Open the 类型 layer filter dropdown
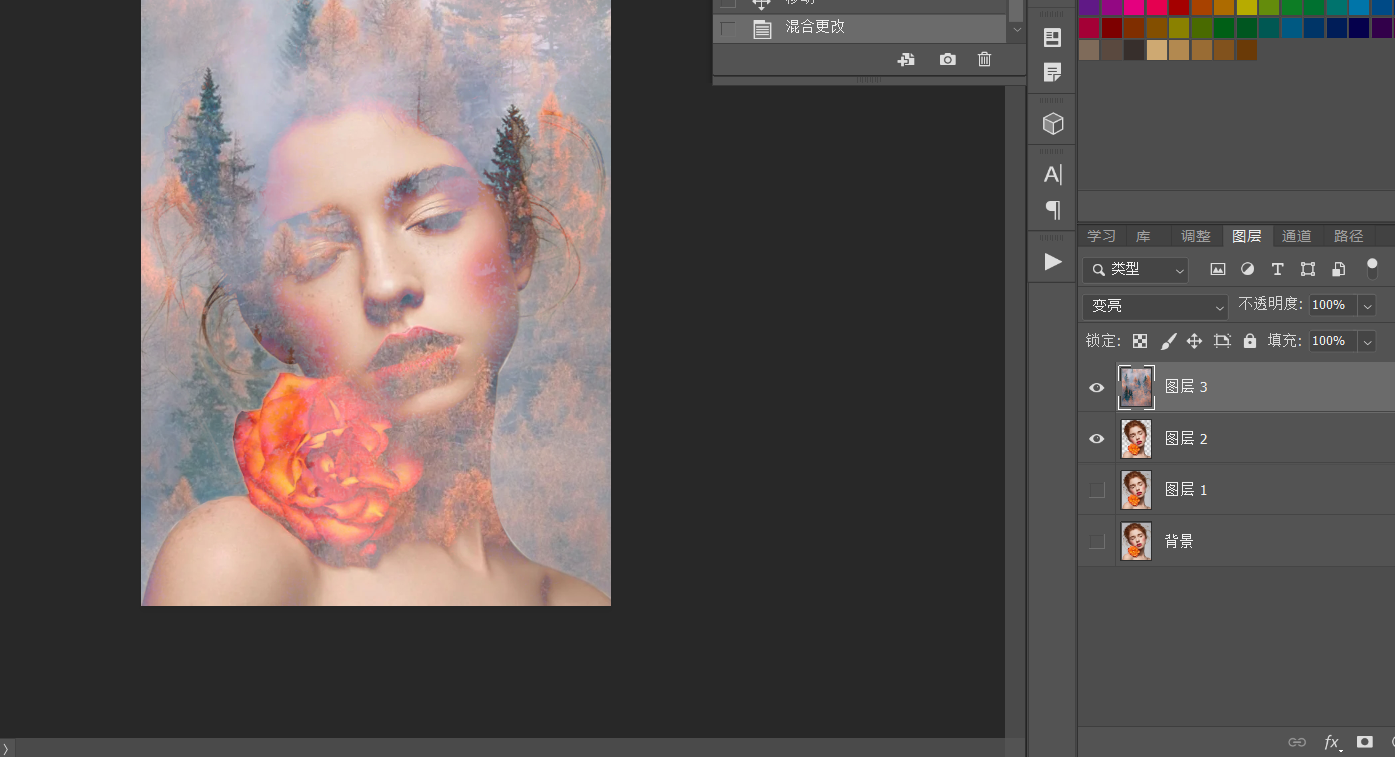The height and width of the screenshot is (757, 1395). [x=1135, y=270]
